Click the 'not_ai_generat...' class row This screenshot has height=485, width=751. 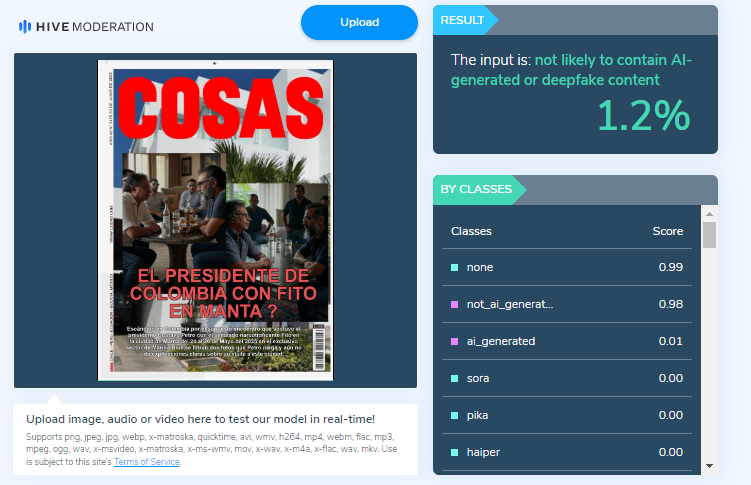coord(567,304)
